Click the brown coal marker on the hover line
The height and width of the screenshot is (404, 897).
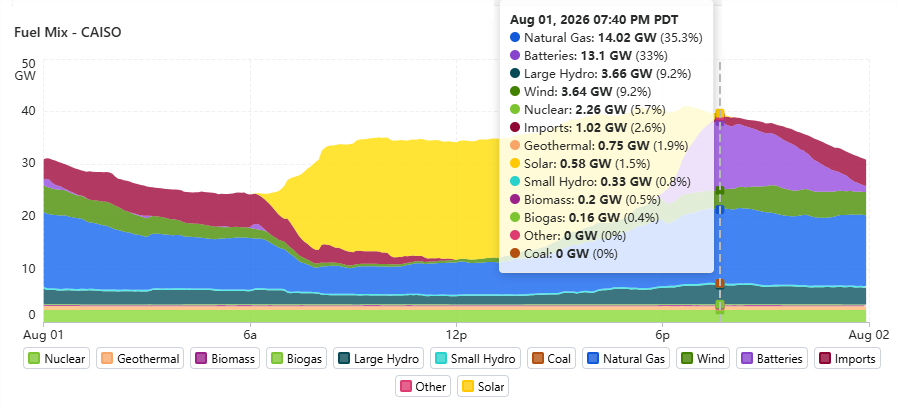click(720, 283)
